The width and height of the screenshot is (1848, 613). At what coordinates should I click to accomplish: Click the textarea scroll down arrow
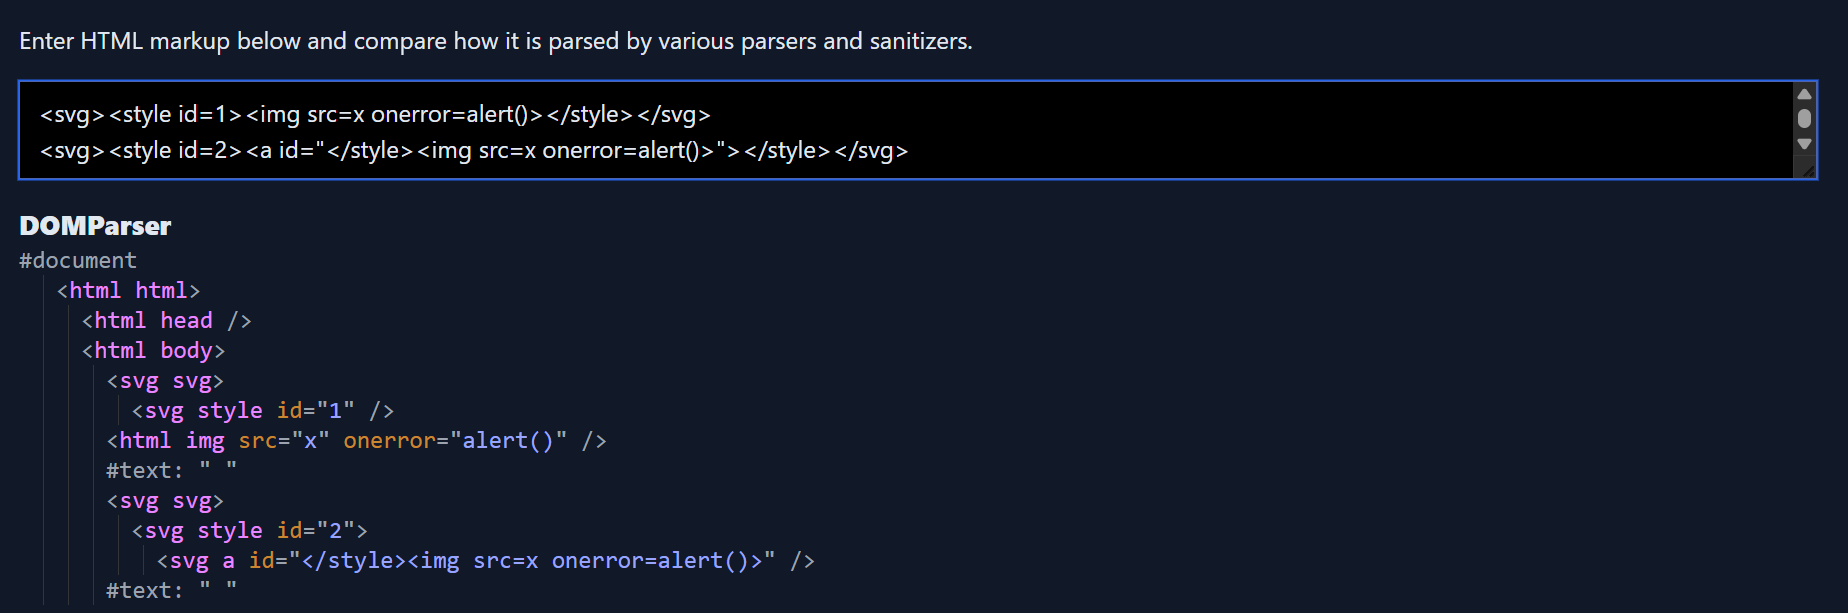pyautogui.click(x=1804, y=144)
